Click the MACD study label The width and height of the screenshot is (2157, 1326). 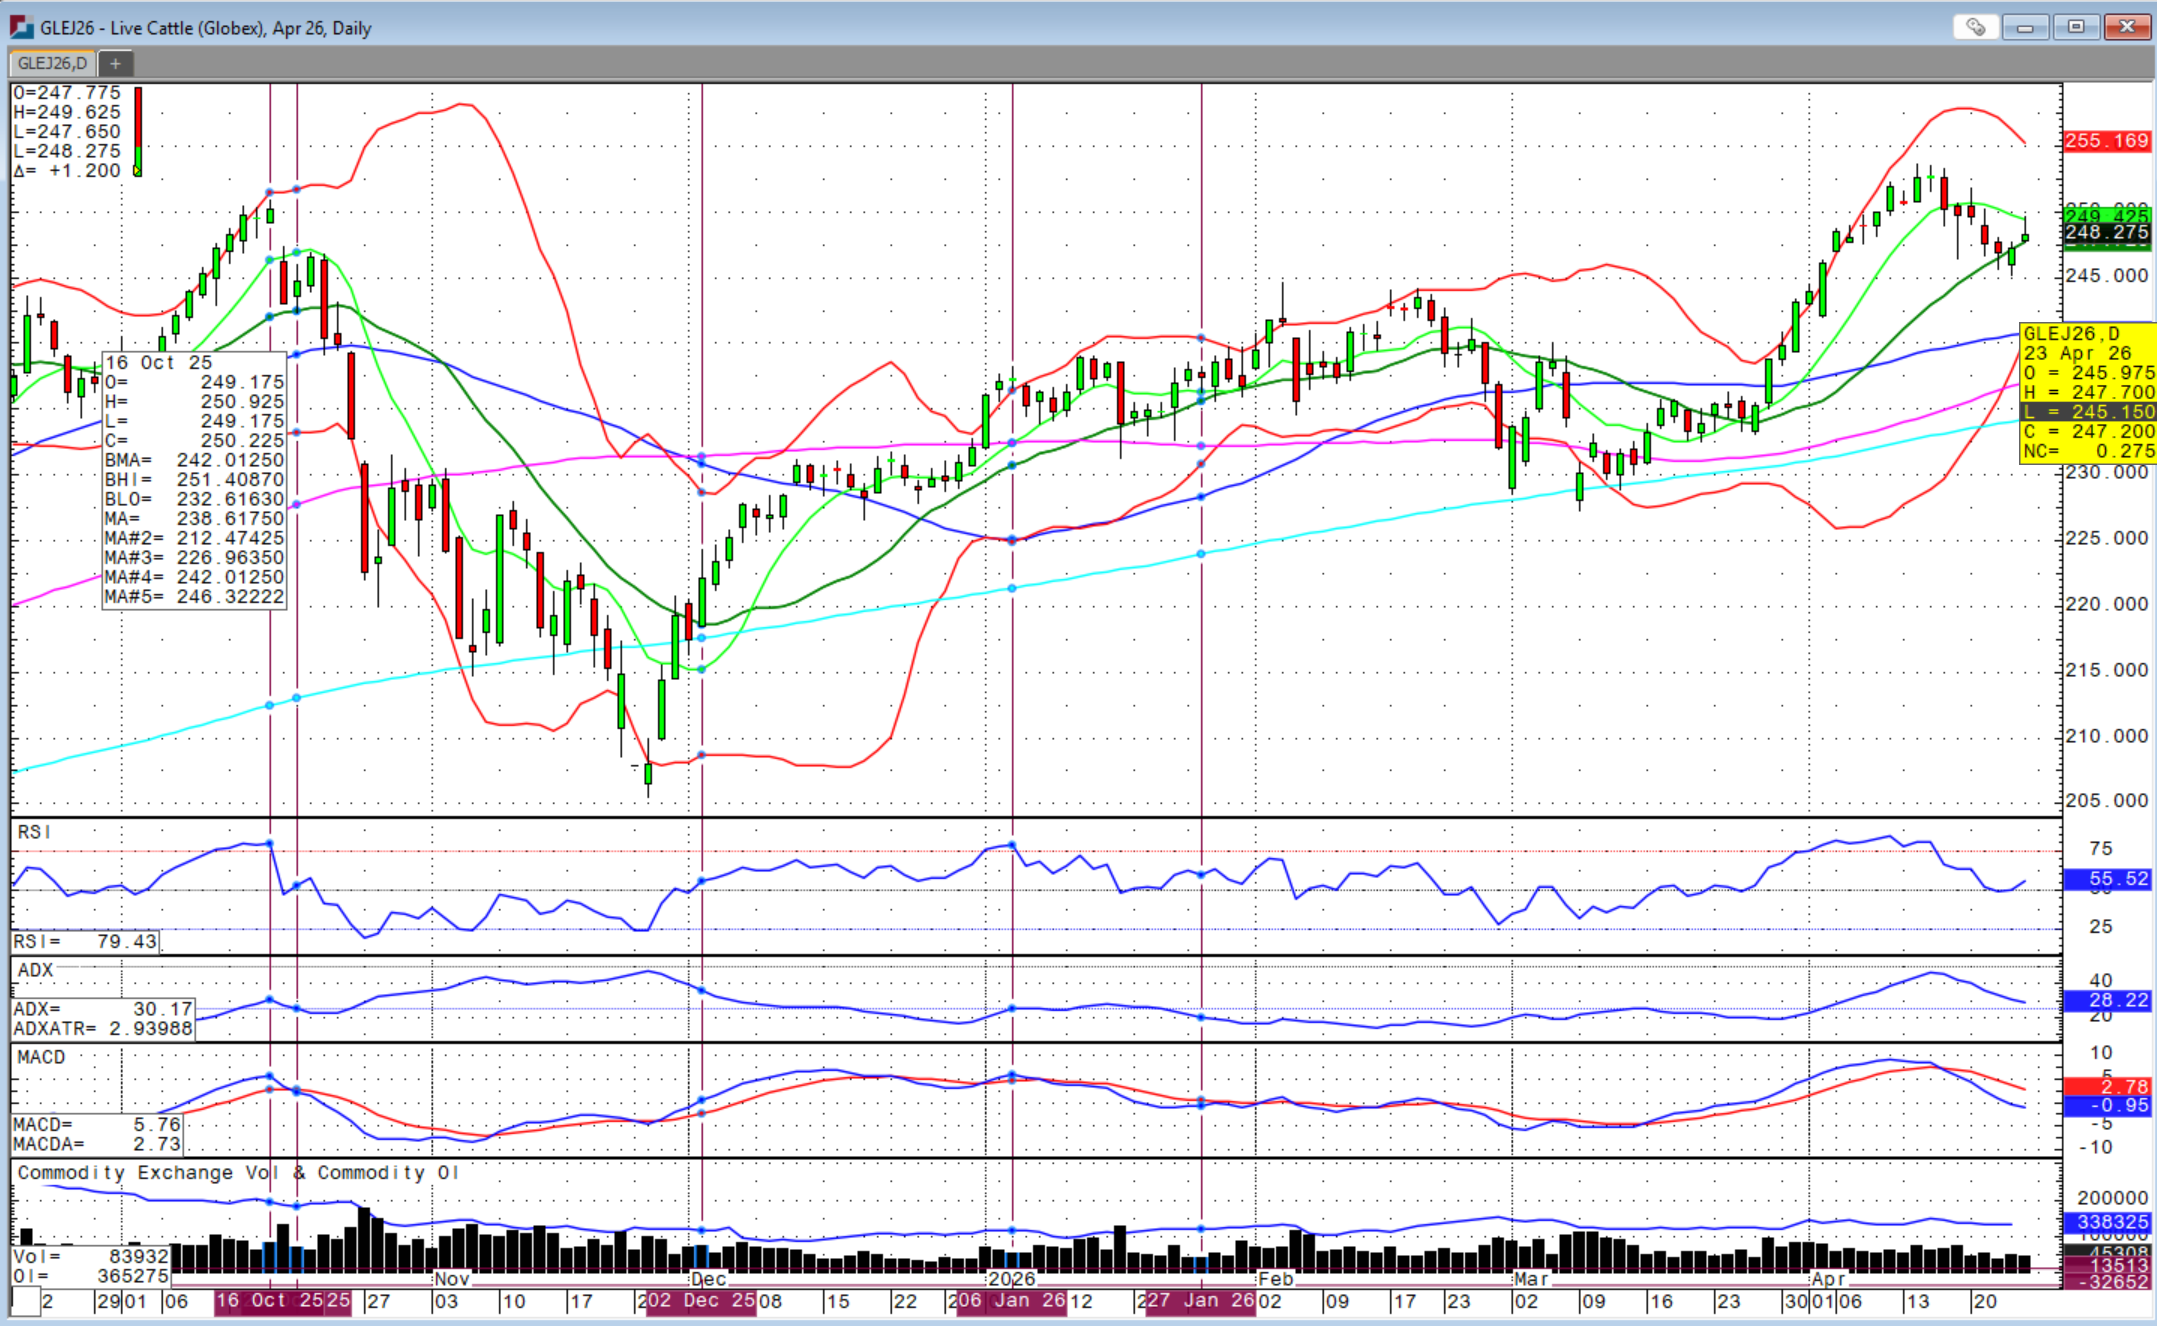(41, 1057)
